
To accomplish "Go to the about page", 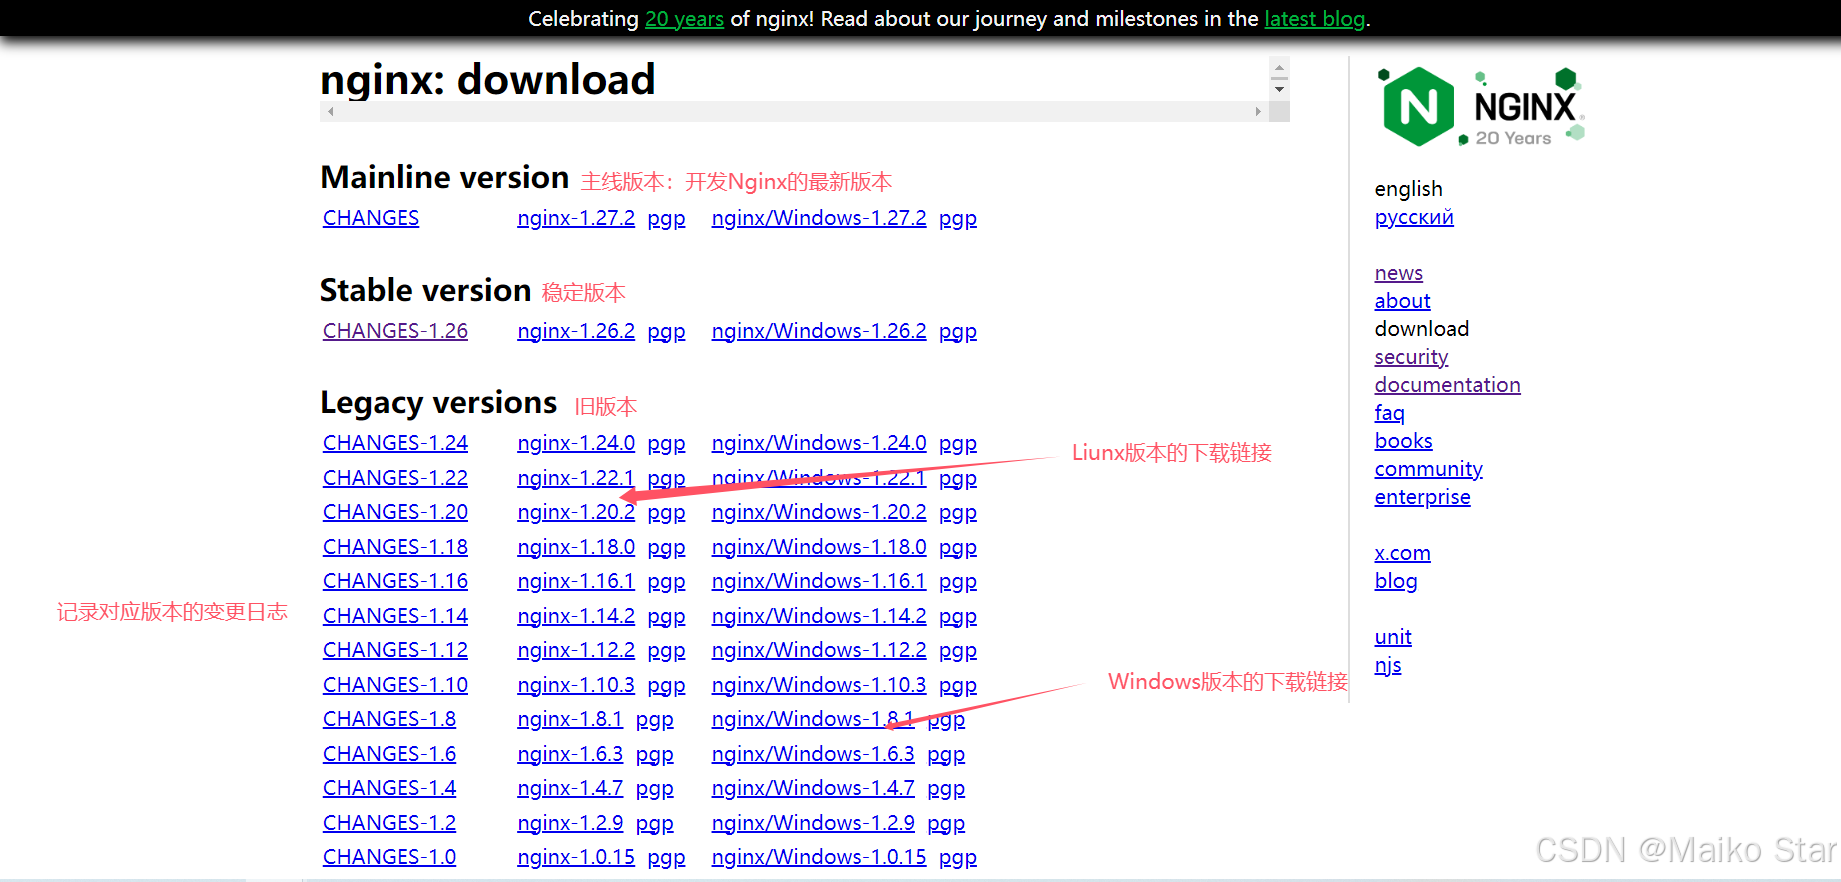I will point(1402,301).
